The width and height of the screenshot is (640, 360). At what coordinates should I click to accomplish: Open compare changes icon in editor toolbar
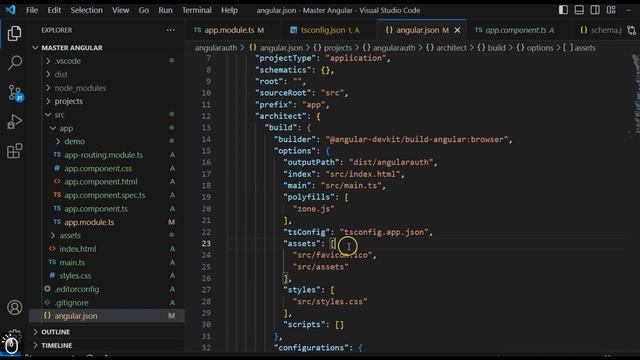pos(631,30)
